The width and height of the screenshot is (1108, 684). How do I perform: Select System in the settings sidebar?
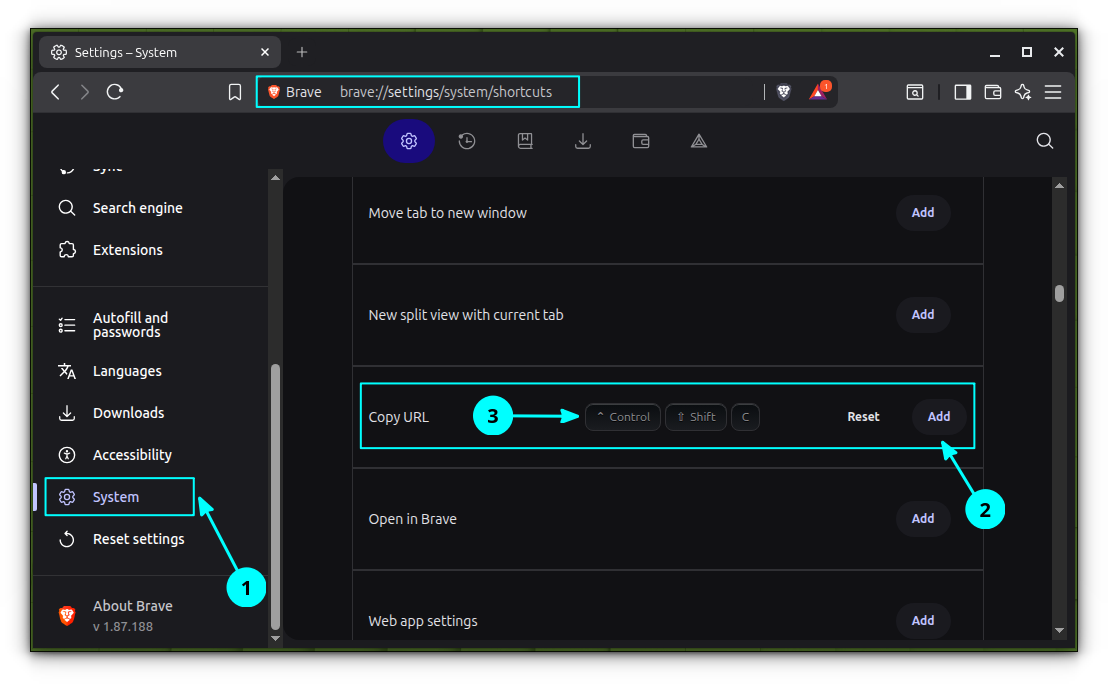click(116, 497)
